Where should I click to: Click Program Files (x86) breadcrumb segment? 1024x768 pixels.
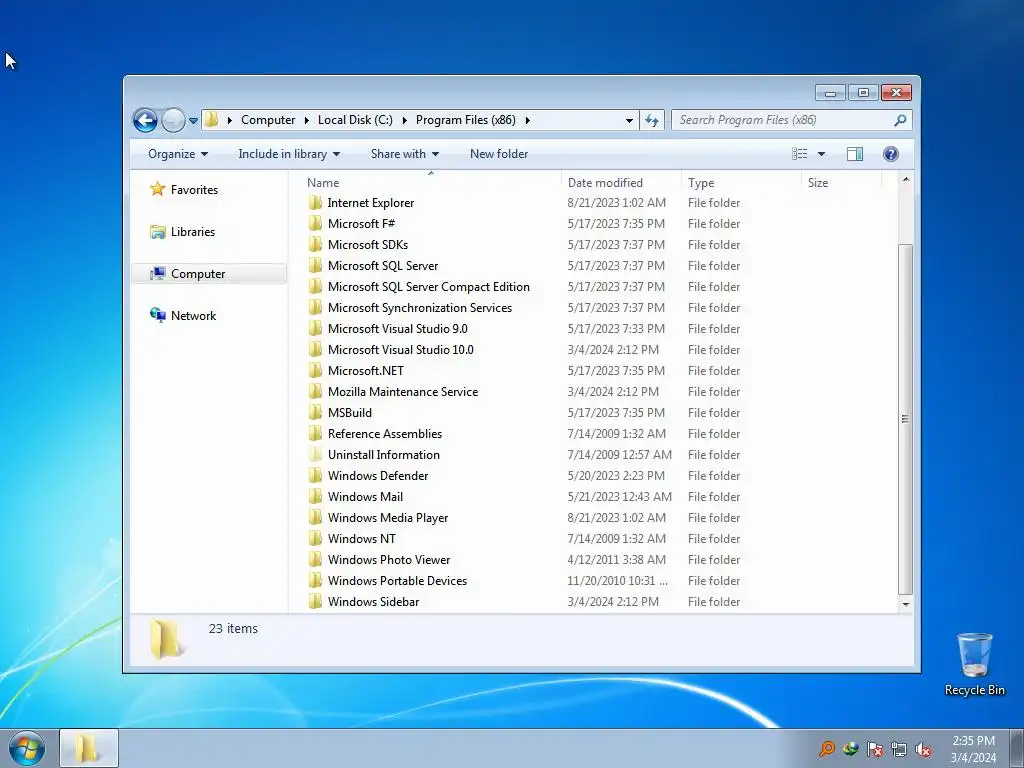[466, 120]
